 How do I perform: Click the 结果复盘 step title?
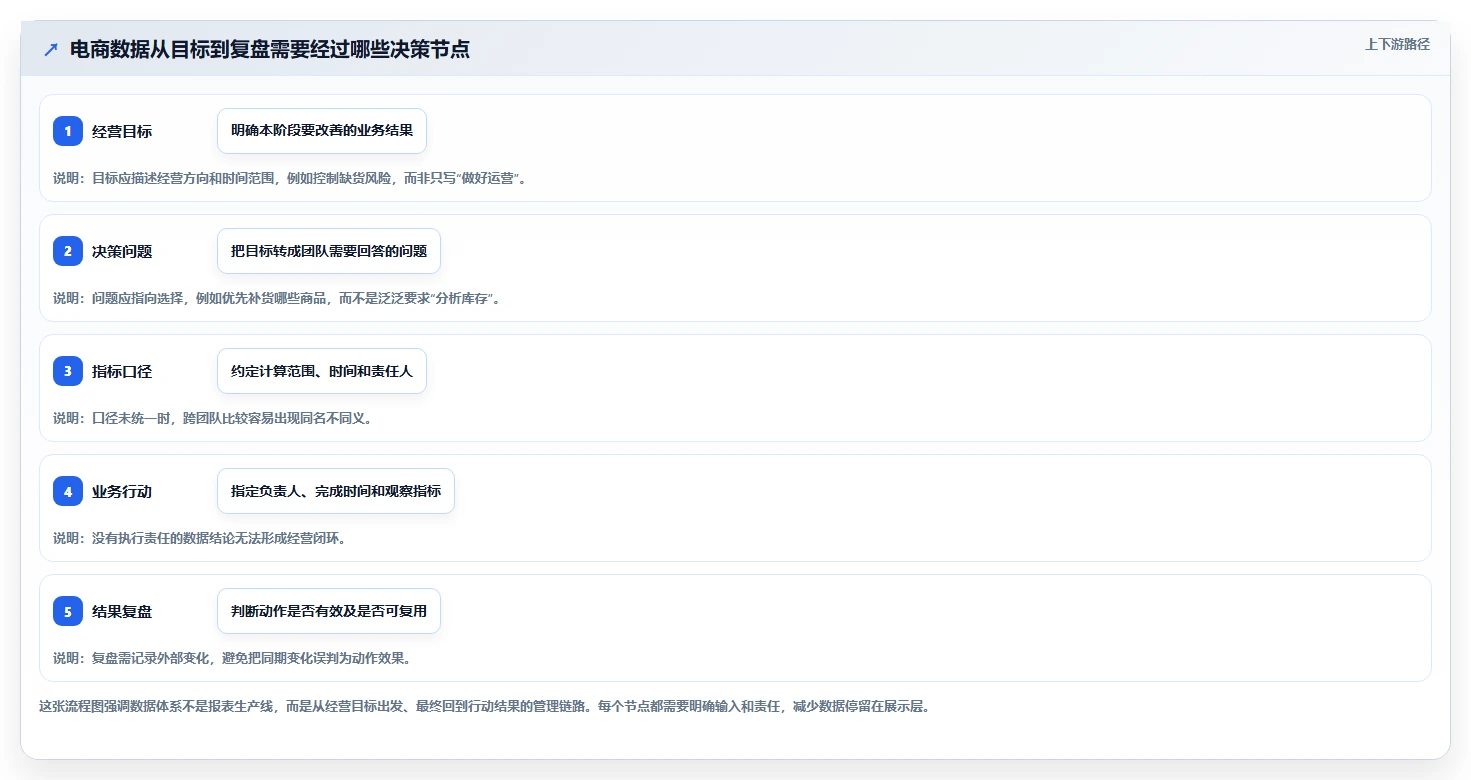click(122, 611)
